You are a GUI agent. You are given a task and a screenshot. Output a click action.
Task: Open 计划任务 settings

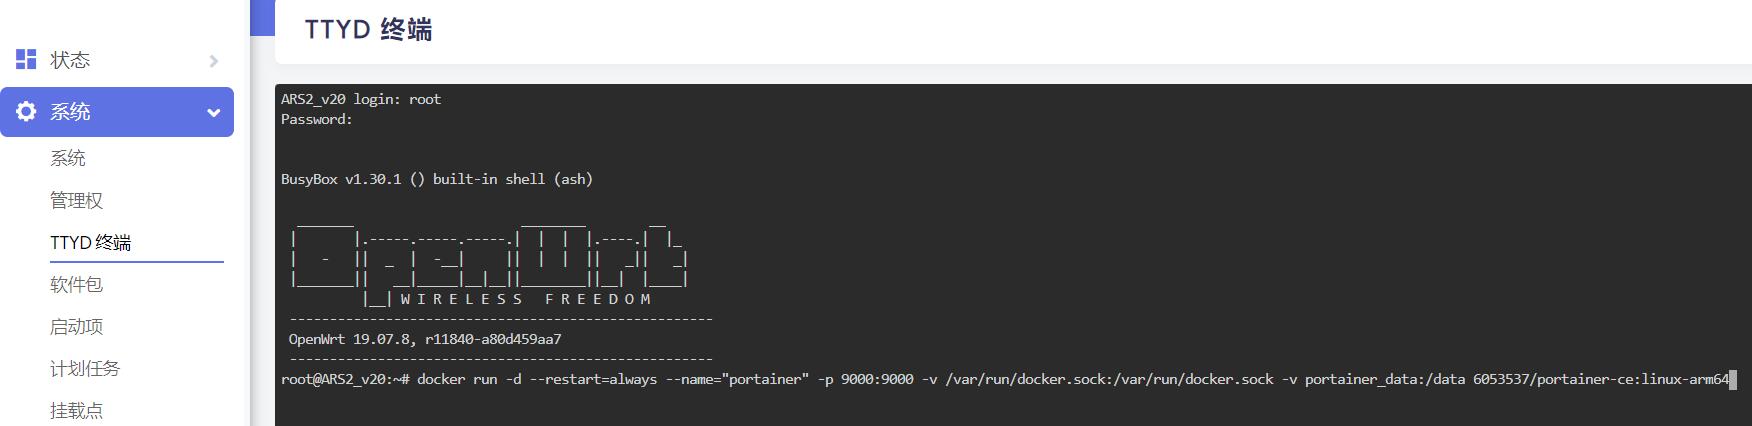coord(85,368)
